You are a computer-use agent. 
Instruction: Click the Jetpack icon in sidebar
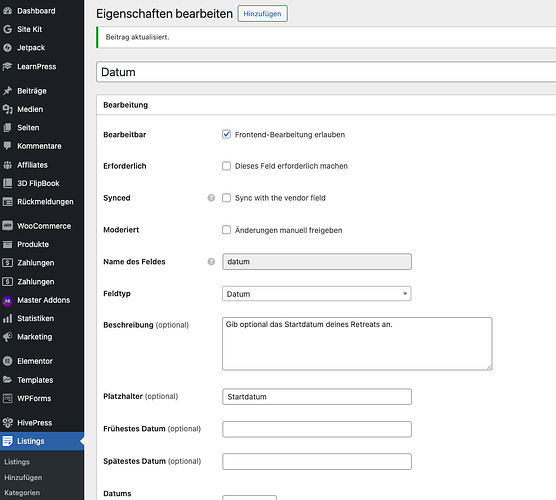point(7,48)
